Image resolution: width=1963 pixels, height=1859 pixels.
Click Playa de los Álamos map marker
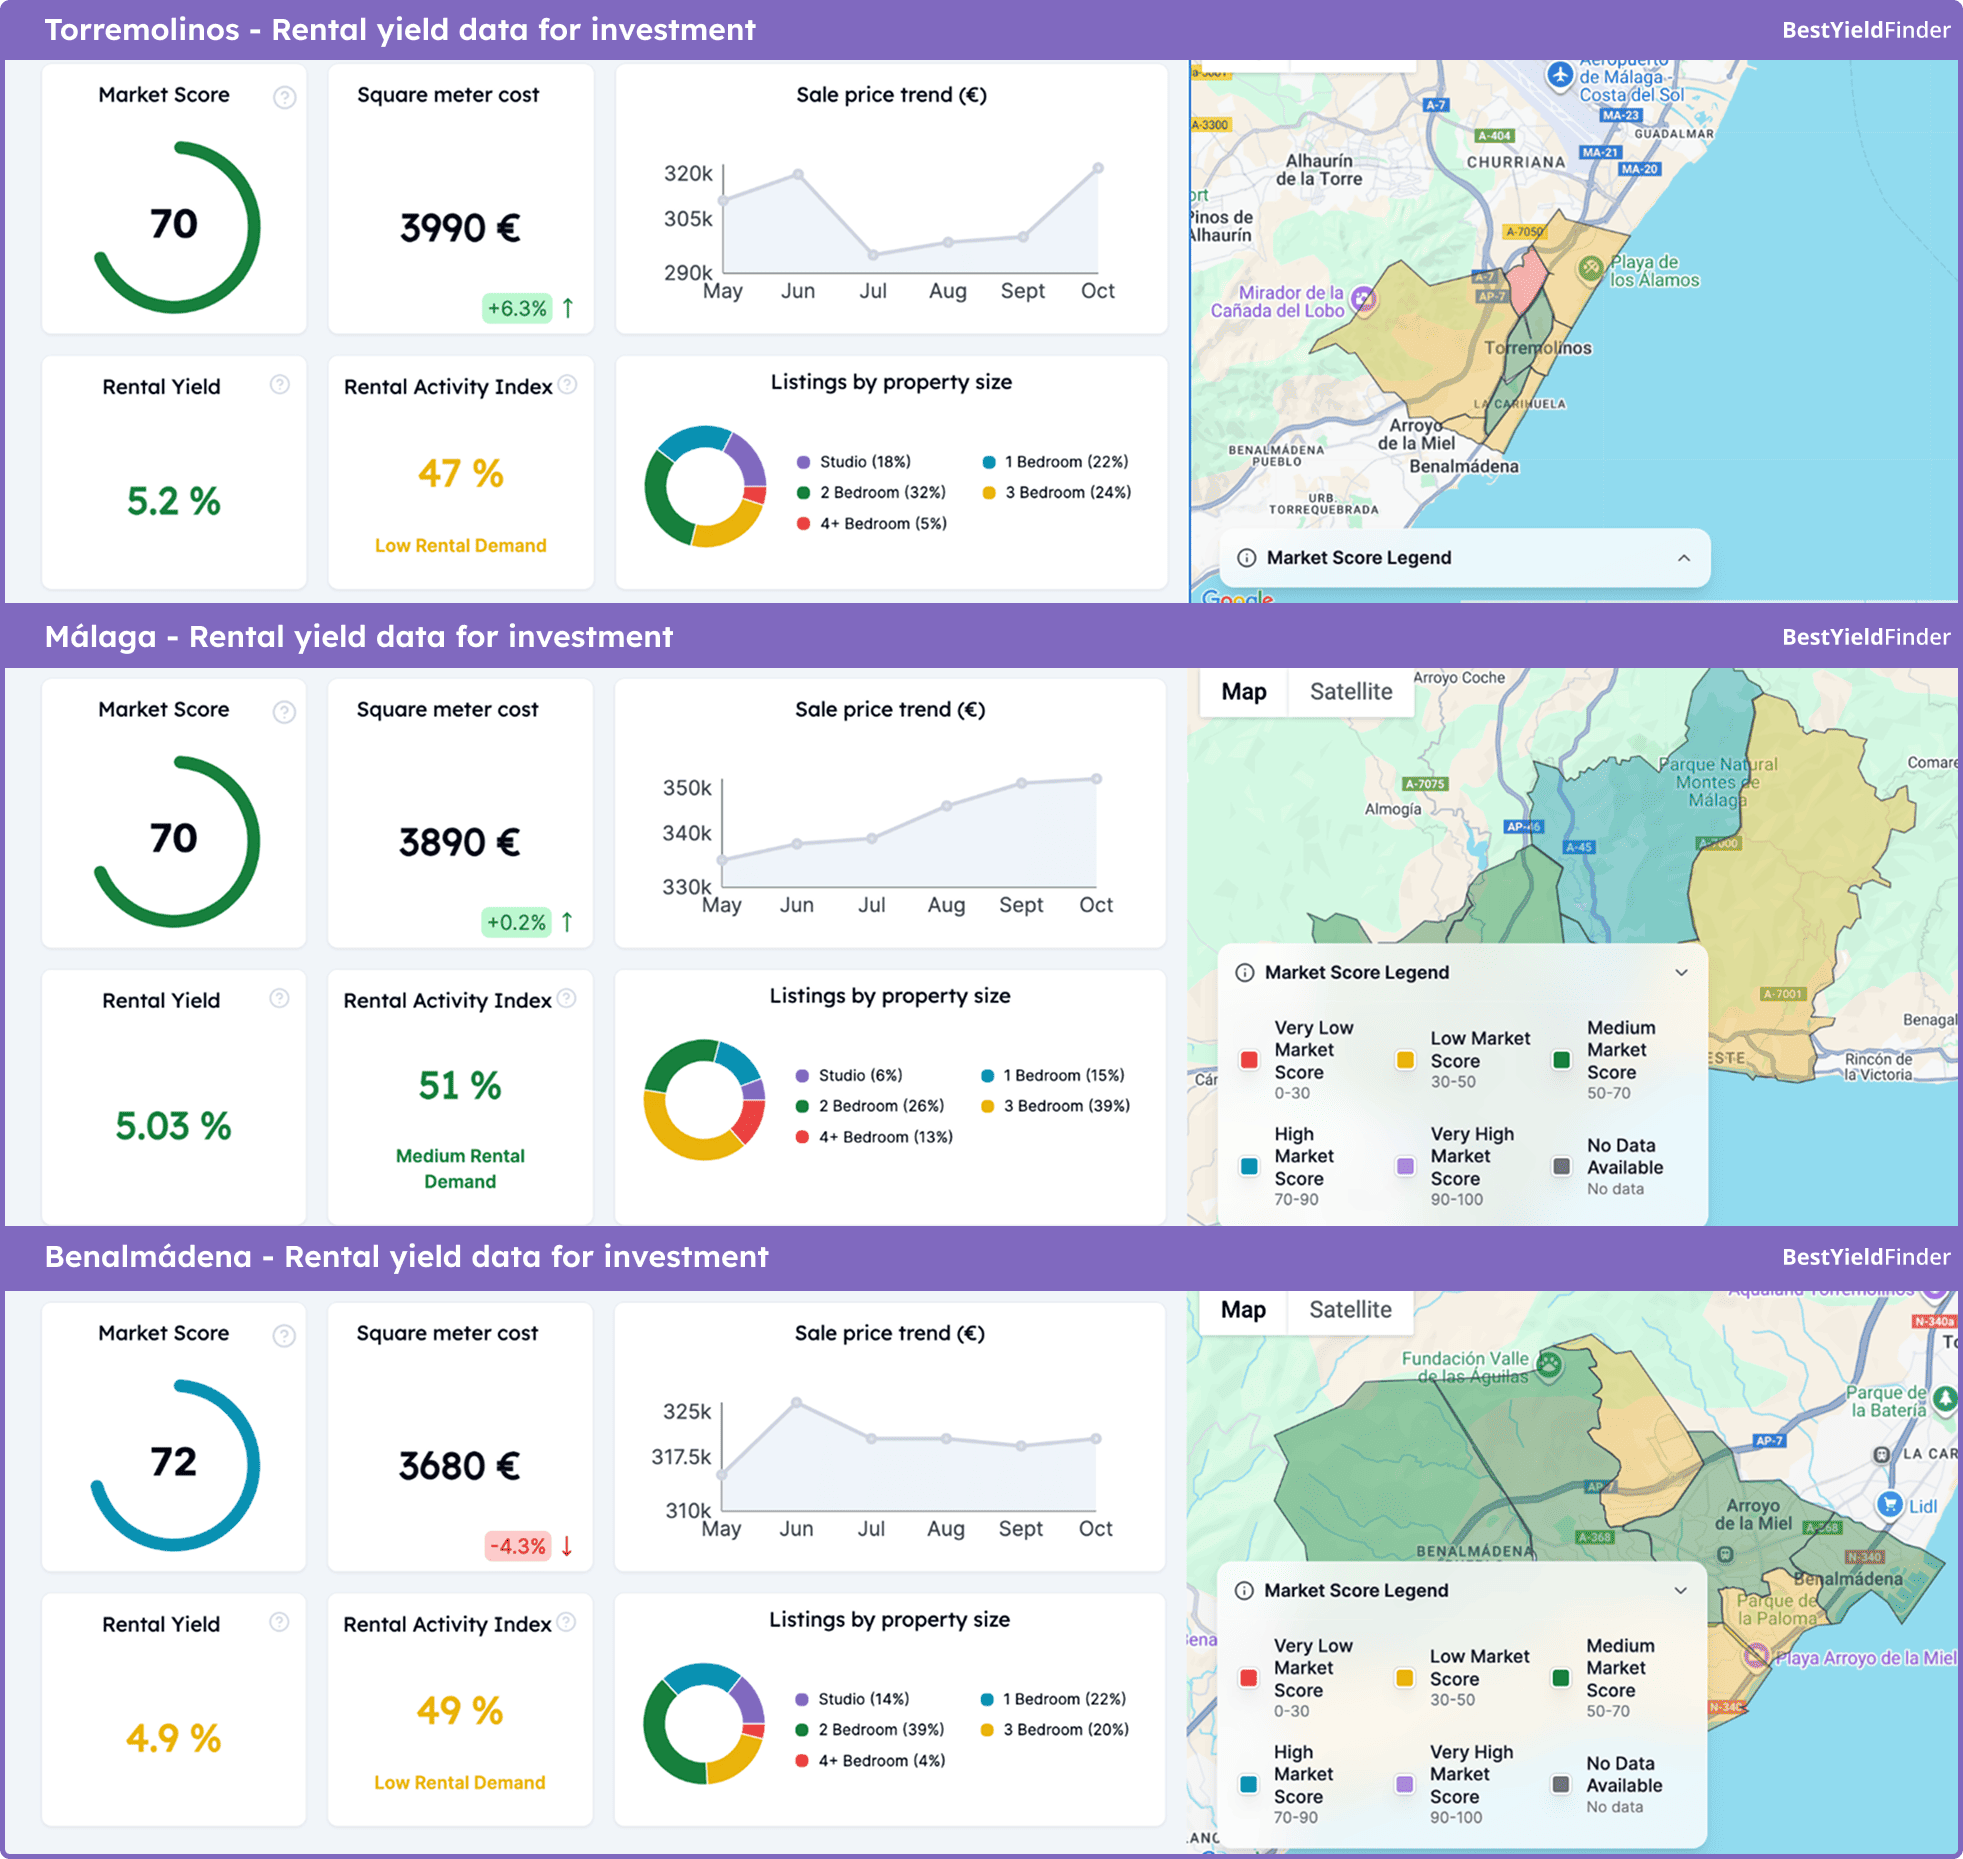pyautogui.click(x=1590, y=268)
